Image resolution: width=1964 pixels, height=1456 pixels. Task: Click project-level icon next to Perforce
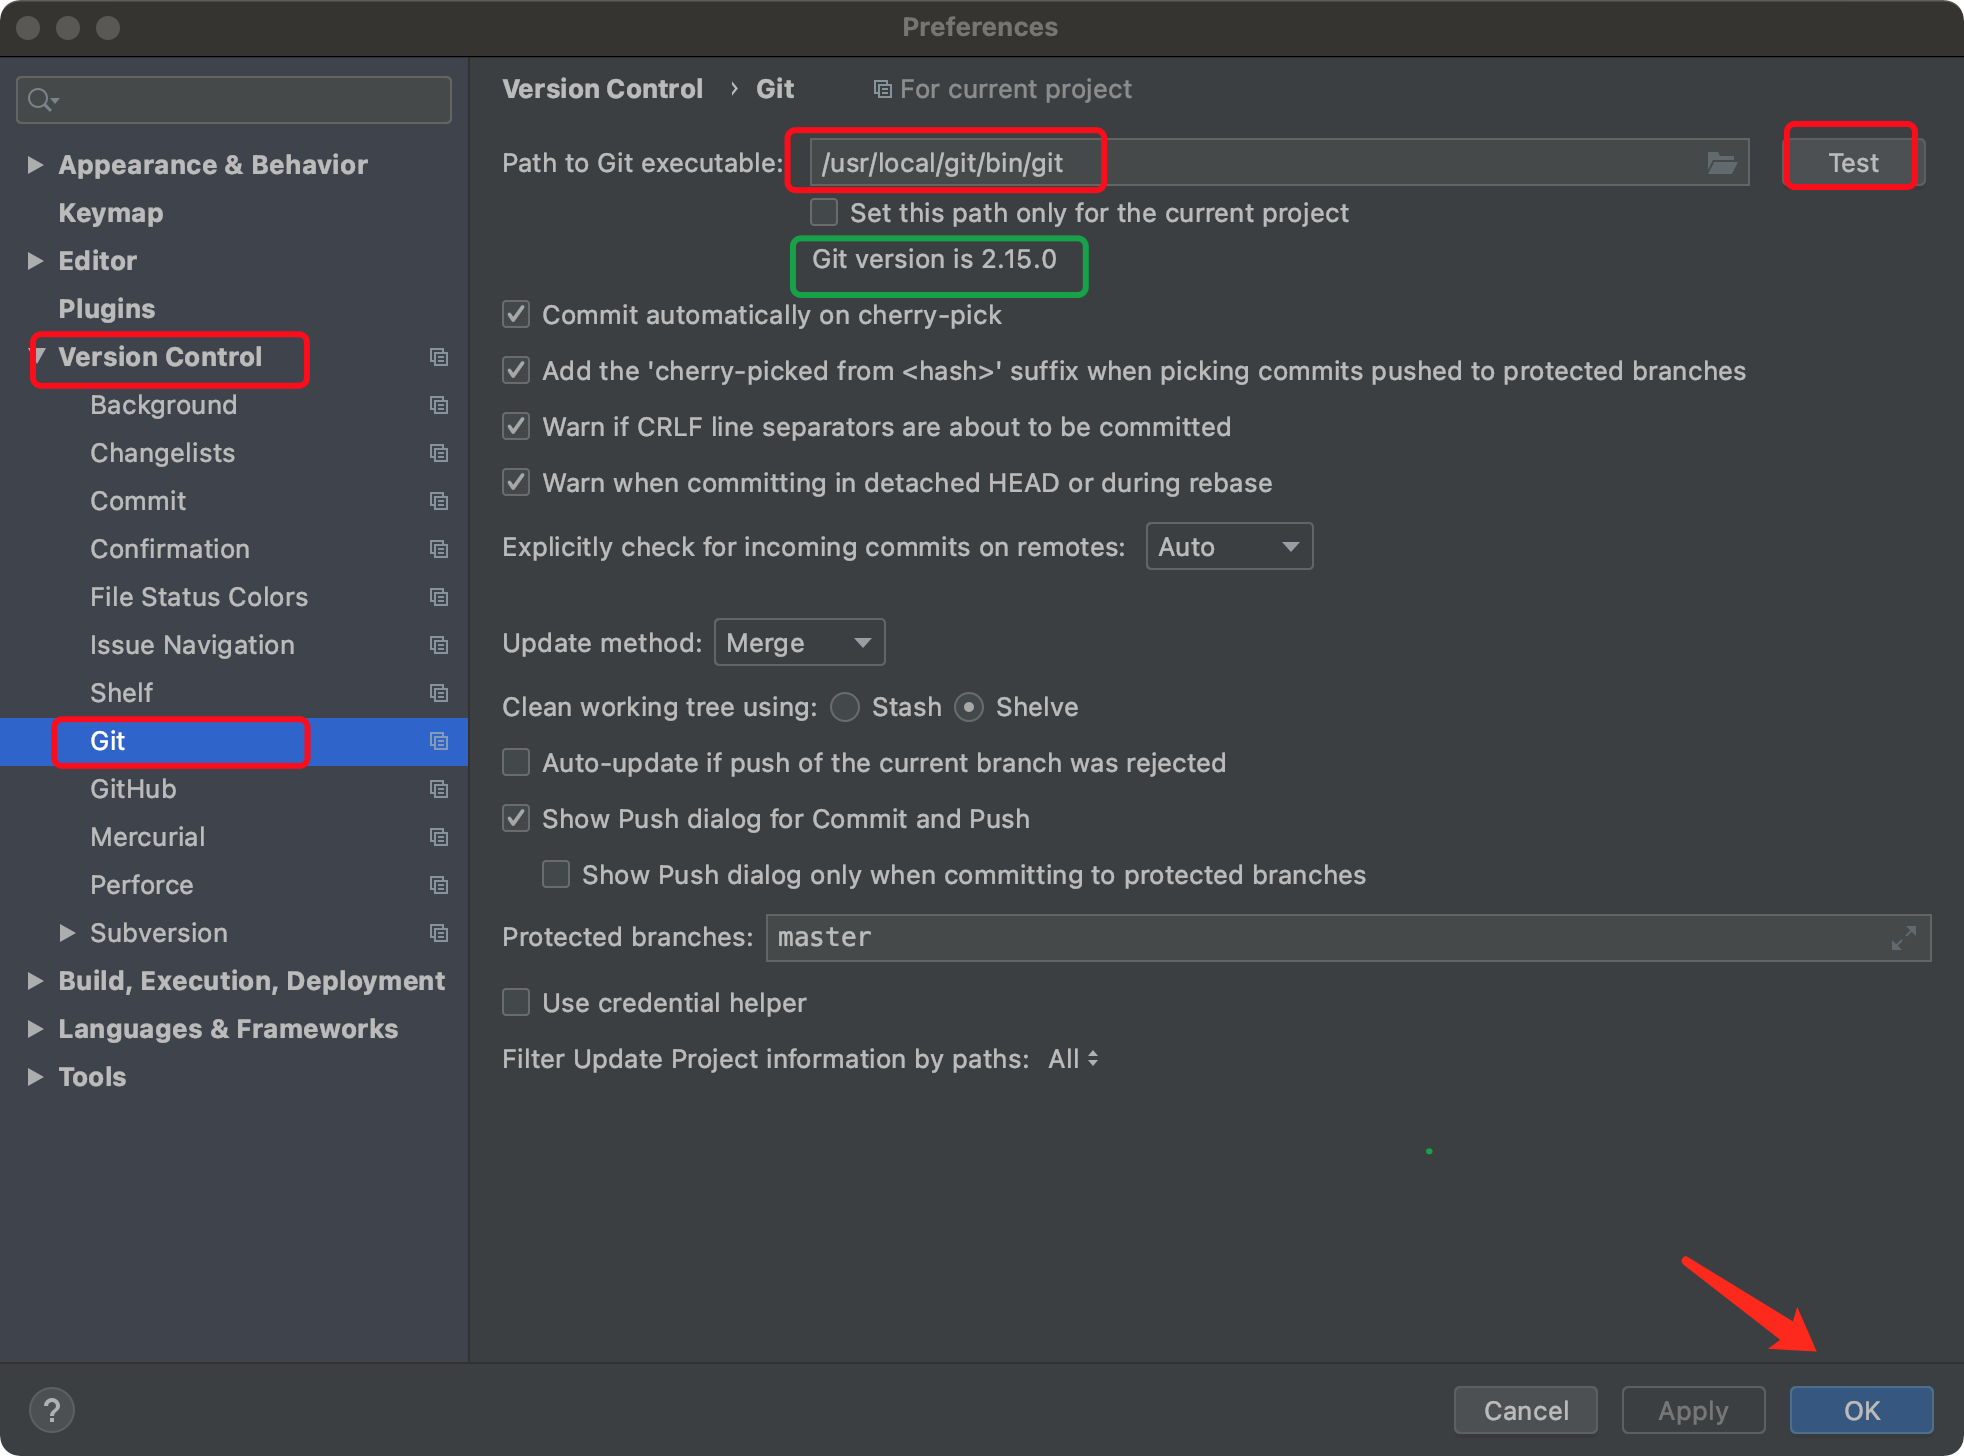(438, 885)
